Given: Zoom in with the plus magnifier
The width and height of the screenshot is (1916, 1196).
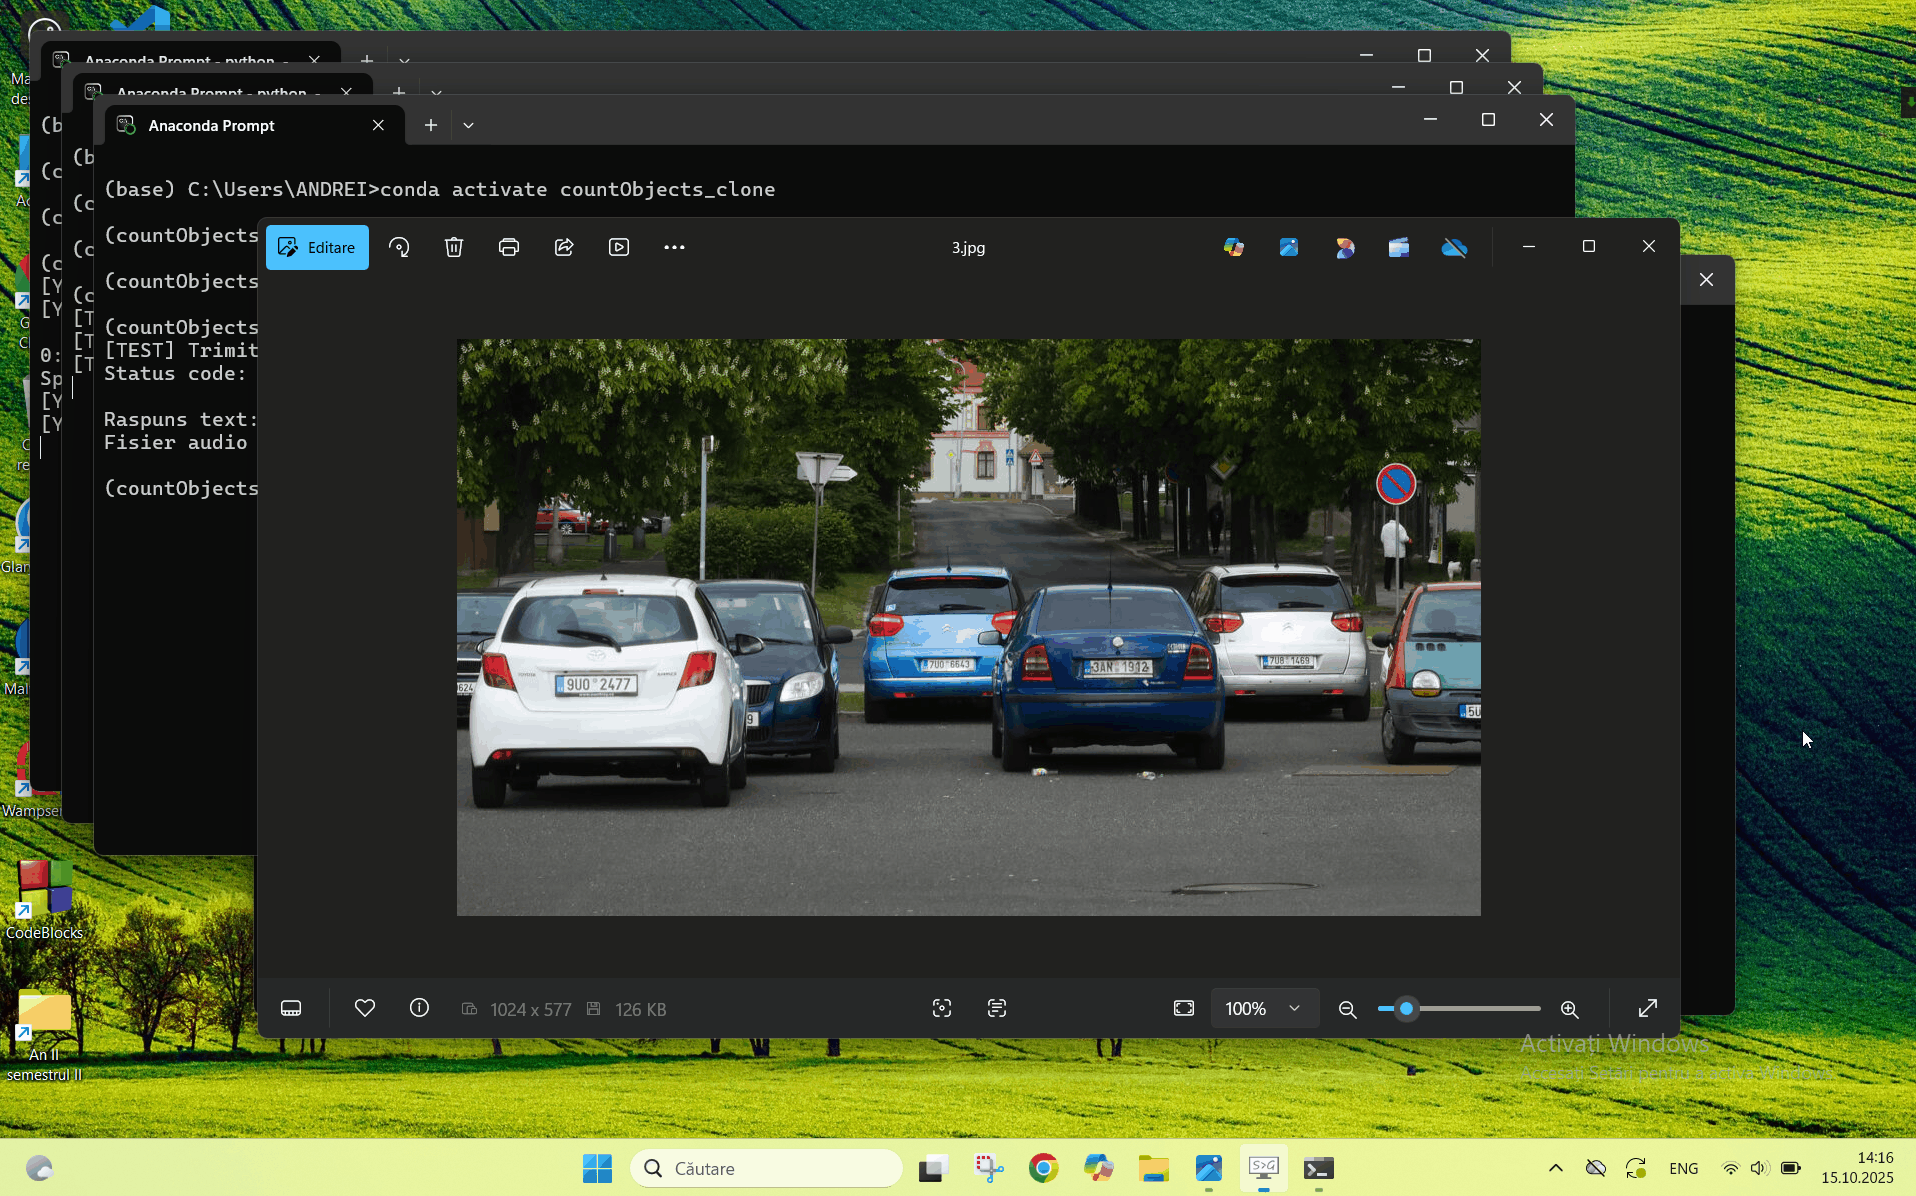Looking at the screenshot, I should [x=1570, y=1009].
